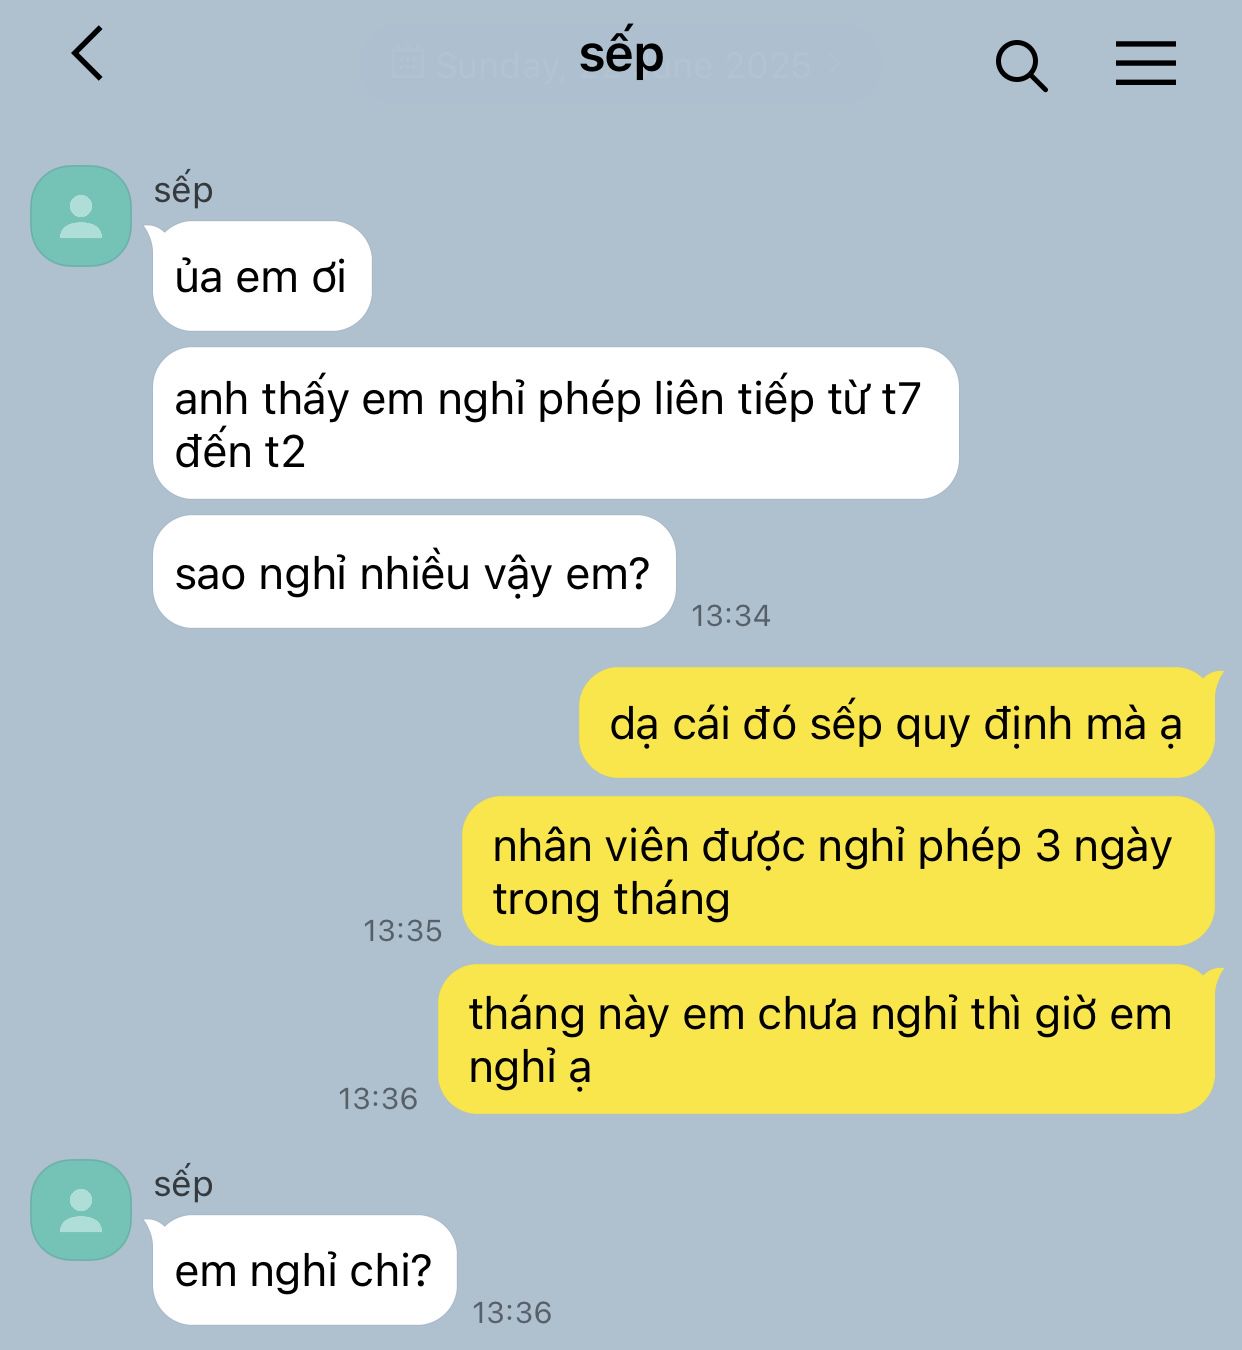Tap the "tháng này em chưa nghỉ" message
This screenshot has width=1242, height=1350.
tap(826, 1039)
